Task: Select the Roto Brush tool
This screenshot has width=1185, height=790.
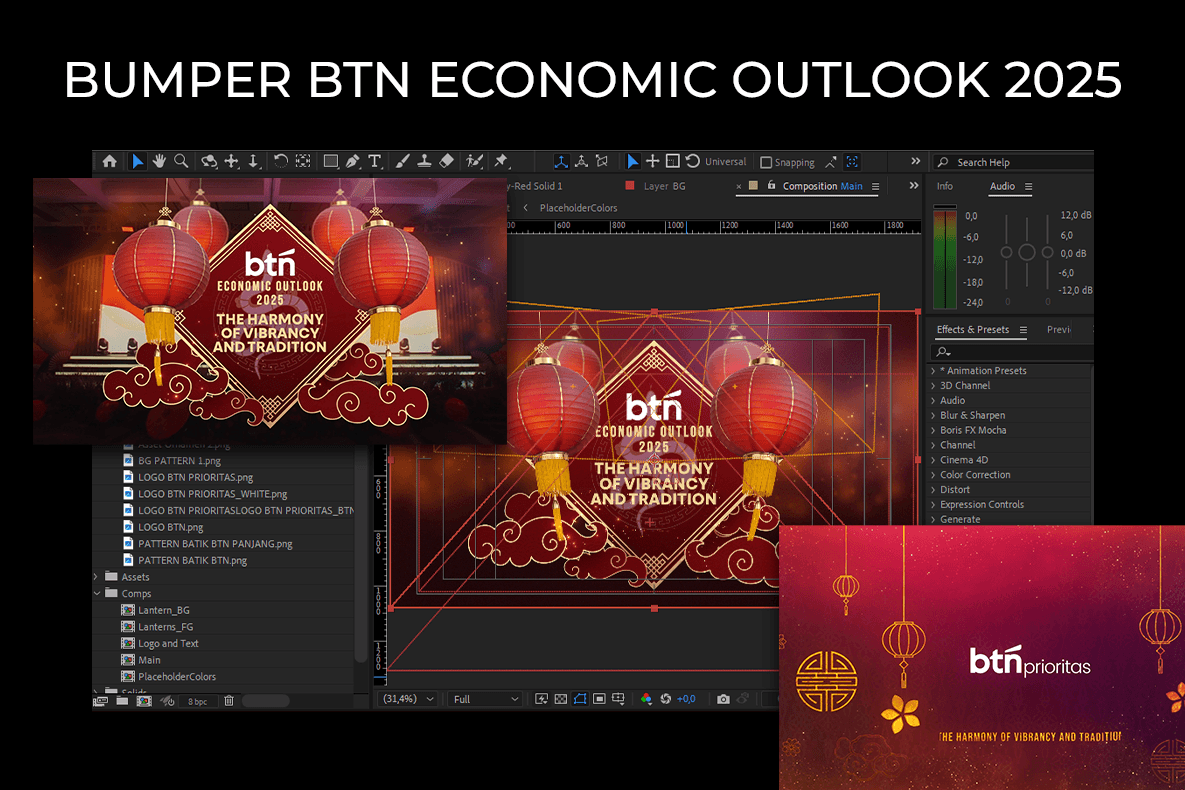Action: click(474, 161)
